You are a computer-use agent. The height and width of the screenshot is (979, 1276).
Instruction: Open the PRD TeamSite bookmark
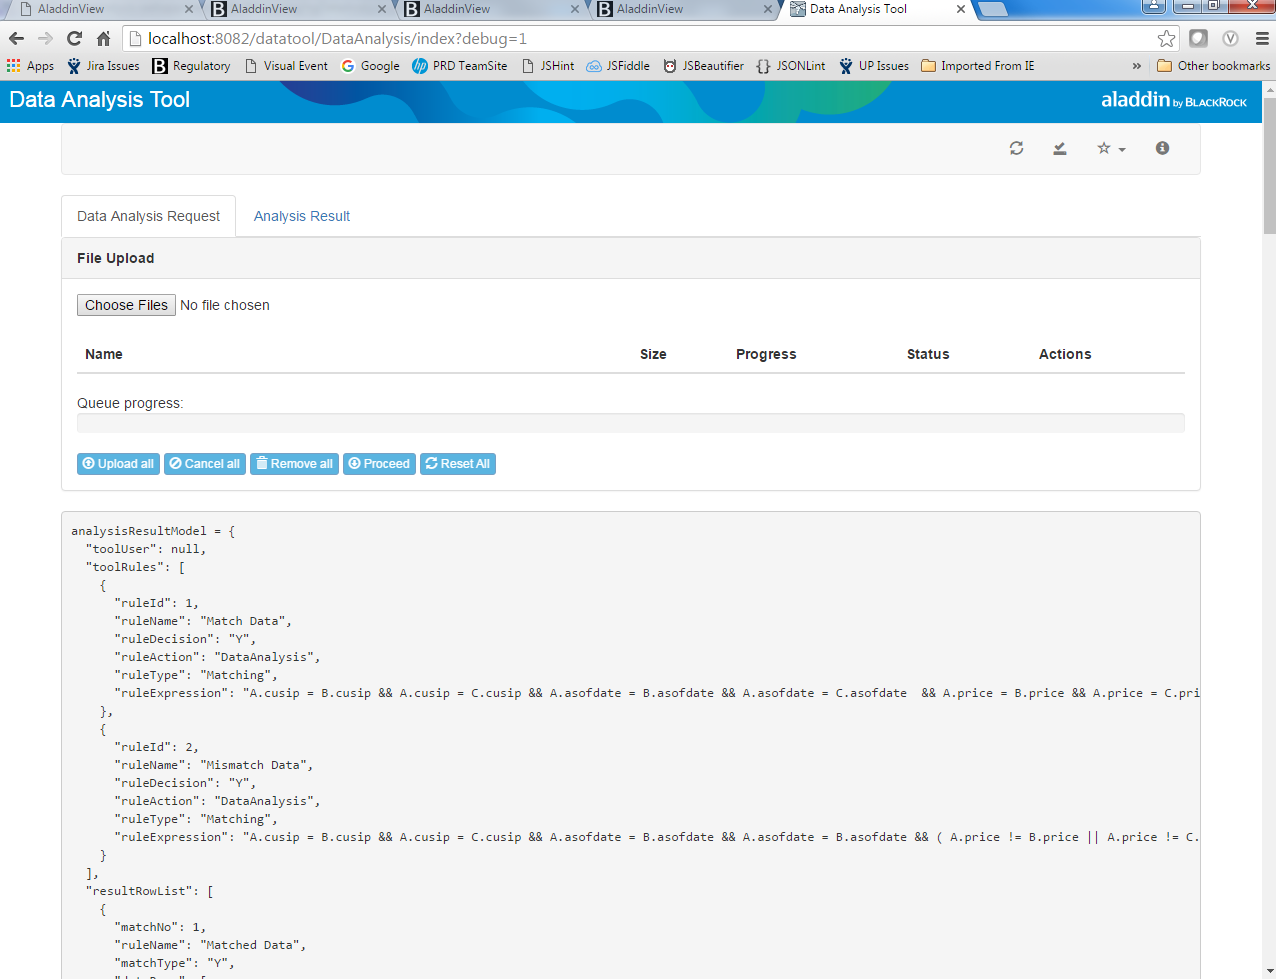[x=460, y=66]
